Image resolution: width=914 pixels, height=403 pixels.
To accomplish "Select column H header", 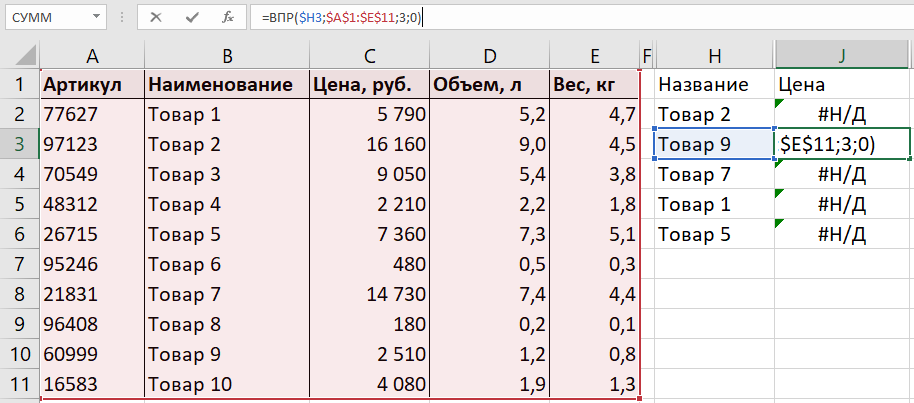I will (x=713, y=54).
